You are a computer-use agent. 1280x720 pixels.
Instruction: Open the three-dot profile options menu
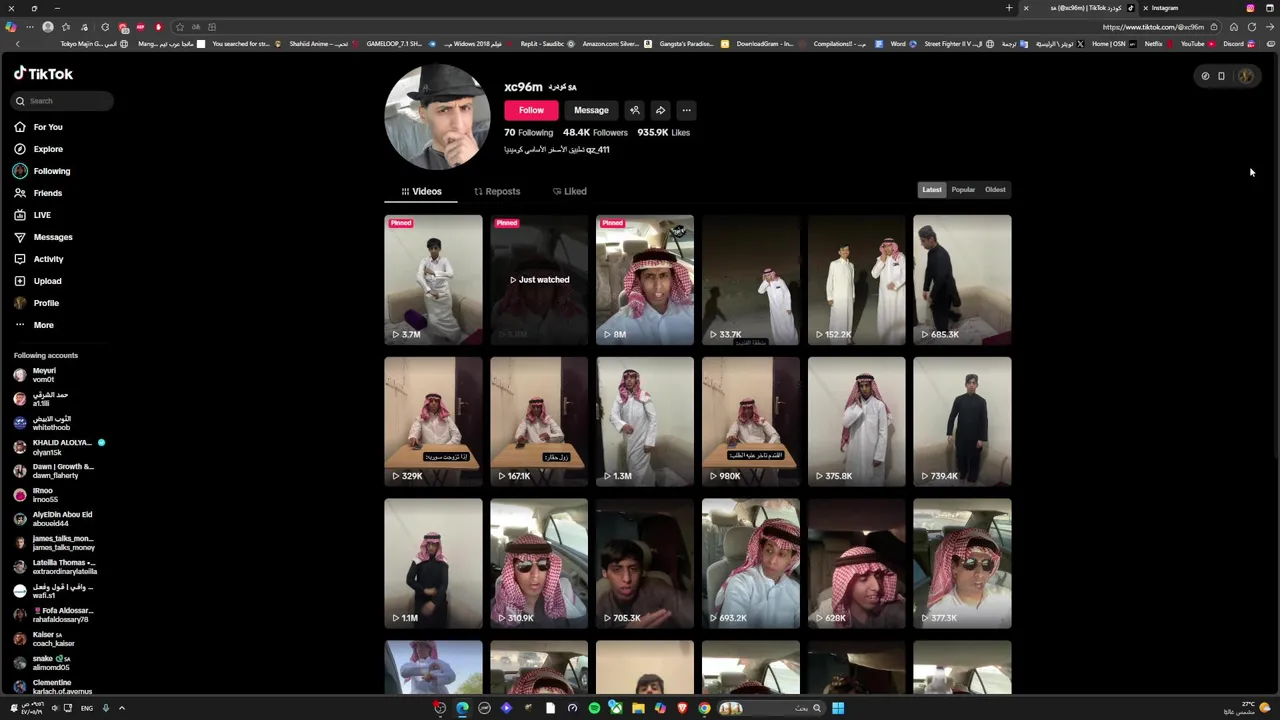[686, 110]
